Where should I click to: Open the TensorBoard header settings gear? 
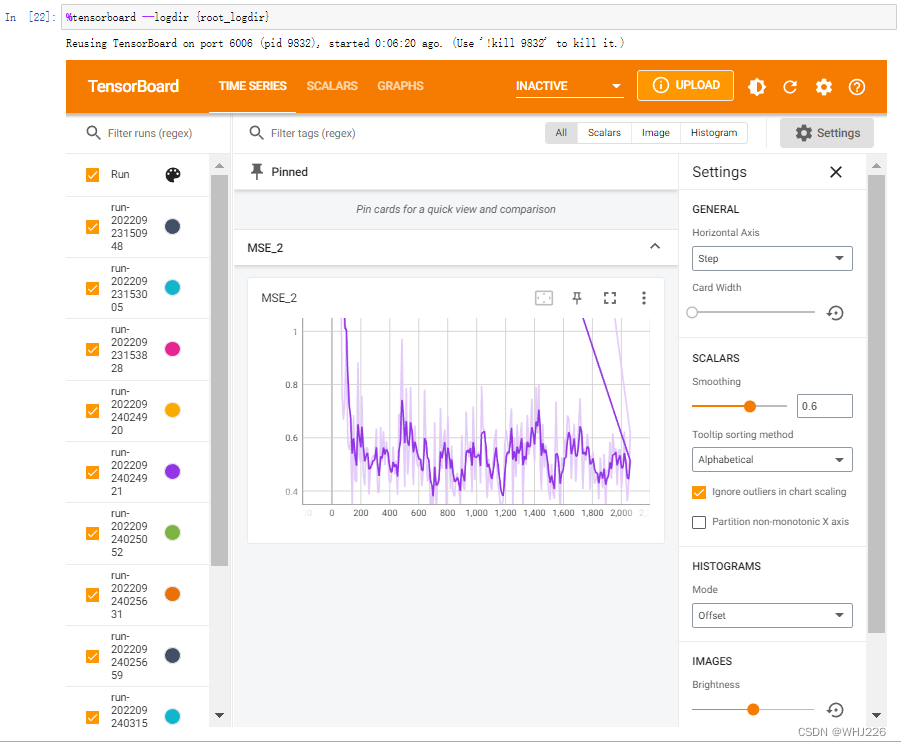pyautogui.click(x=823, y=87)
